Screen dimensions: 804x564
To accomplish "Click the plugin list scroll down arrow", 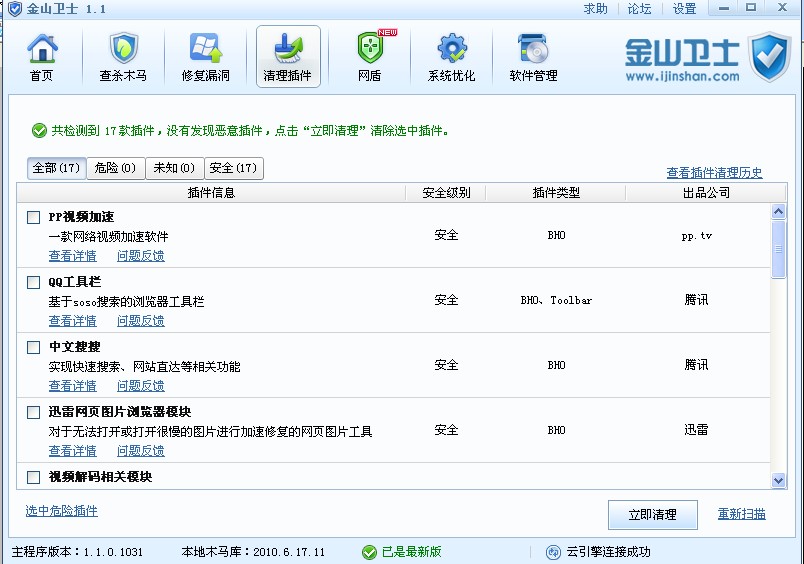I will pos(778,480).
